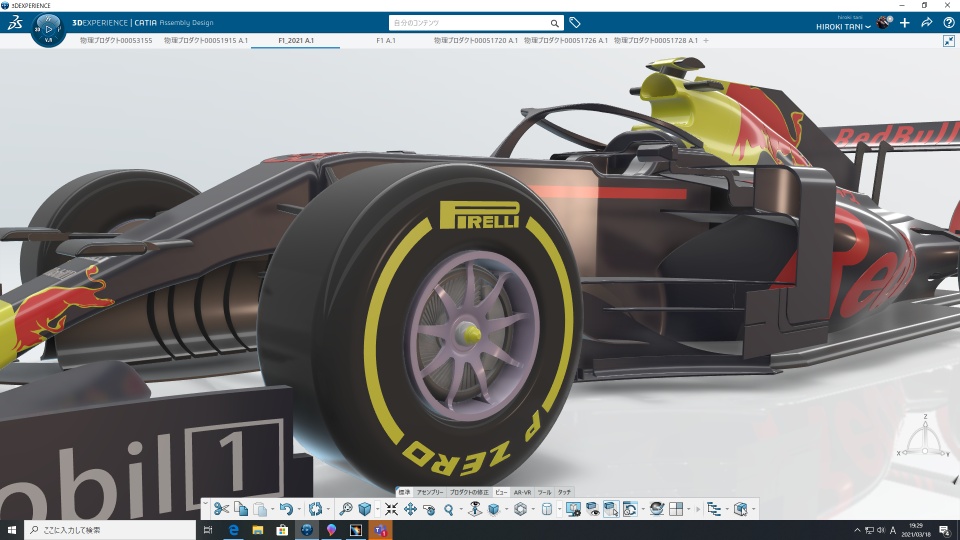Toggle the hide/show eye-with-boxes icon
This screenshot has width=960, height=540.
[592, 509]
